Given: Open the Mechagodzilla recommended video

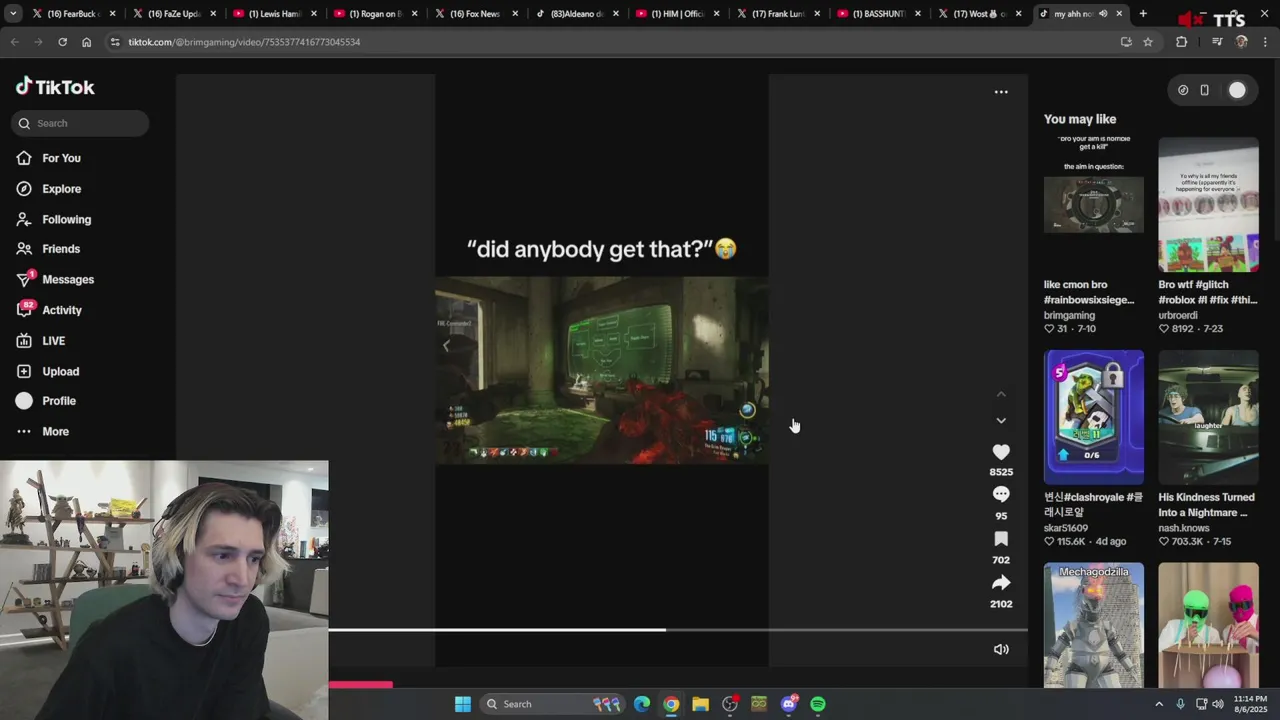Looking at the screenshot, I should pyautogui.click(x=1094, y=625).
